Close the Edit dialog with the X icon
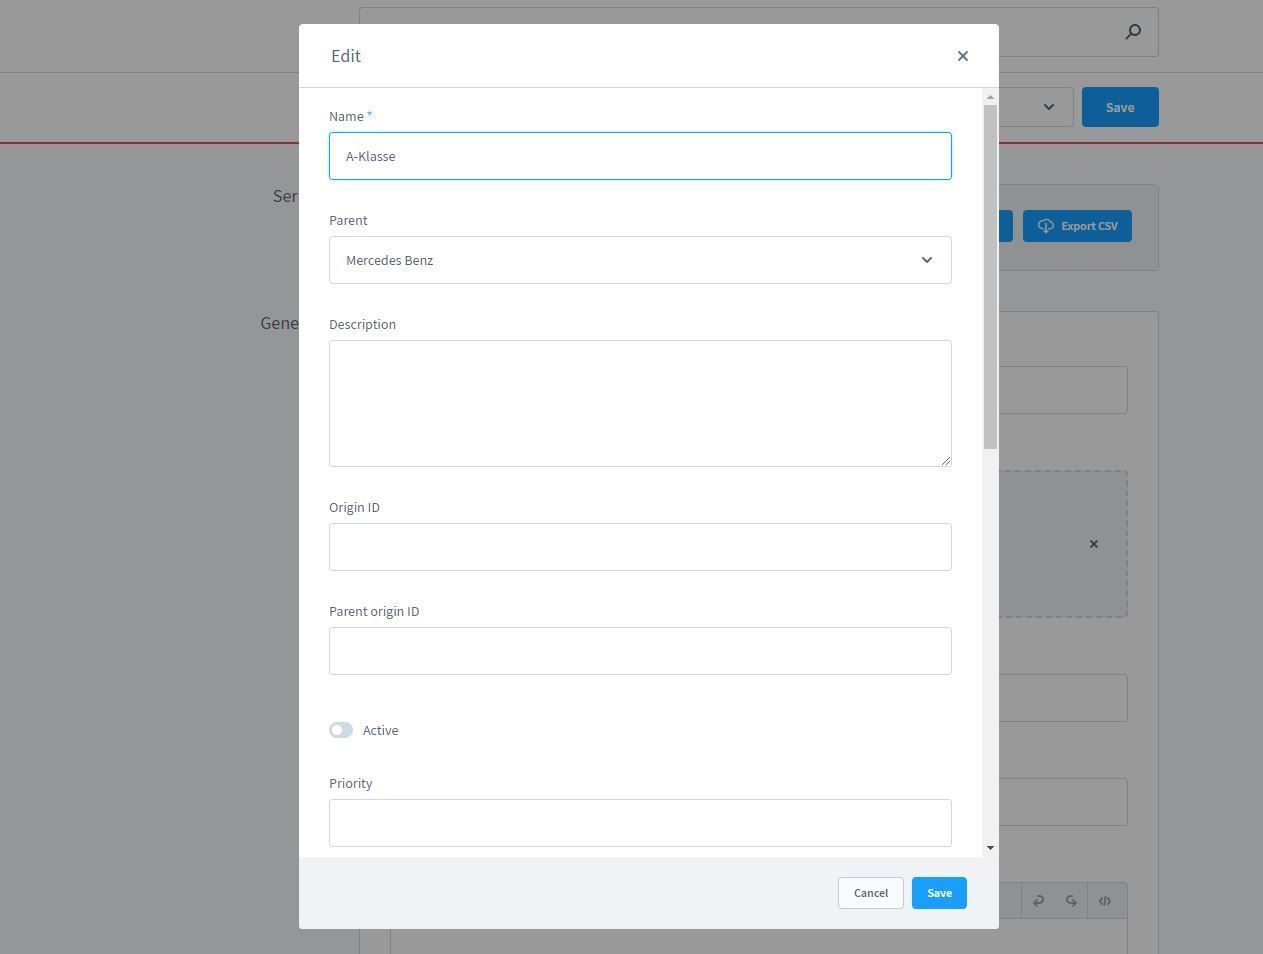1263x954 pixels. pos(963,56)
